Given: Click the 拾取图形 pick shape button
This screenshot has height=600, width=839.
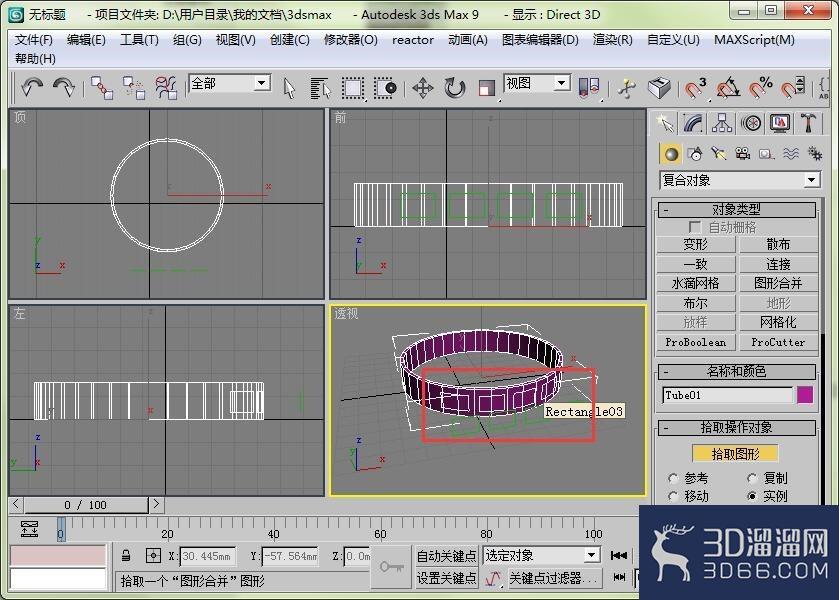Looking at the screenshot, I should (x=735, y=454).
